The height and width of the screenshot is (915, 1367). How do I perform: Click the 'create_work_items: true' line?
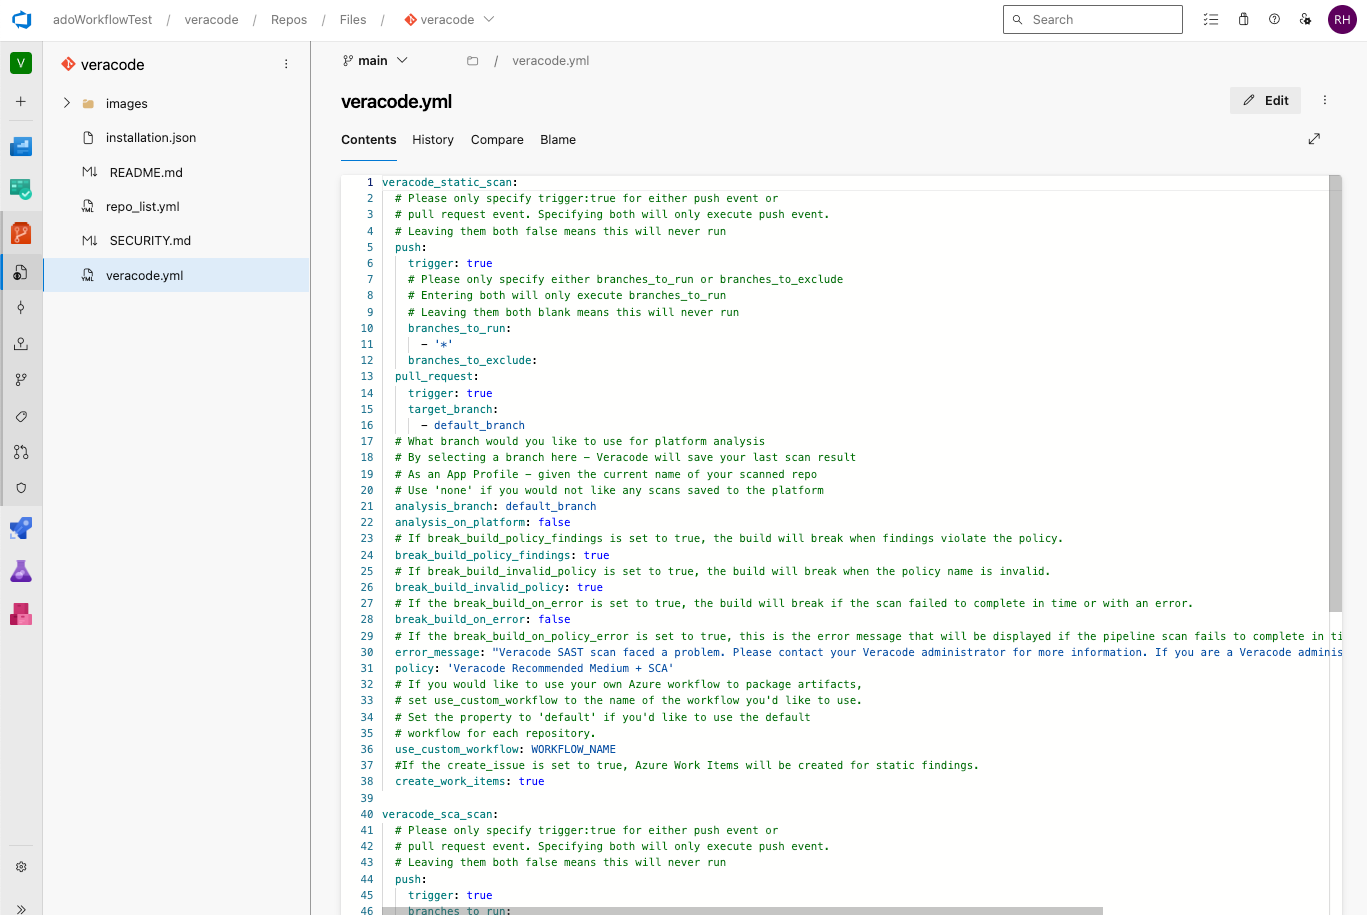[x=470, y=781]
